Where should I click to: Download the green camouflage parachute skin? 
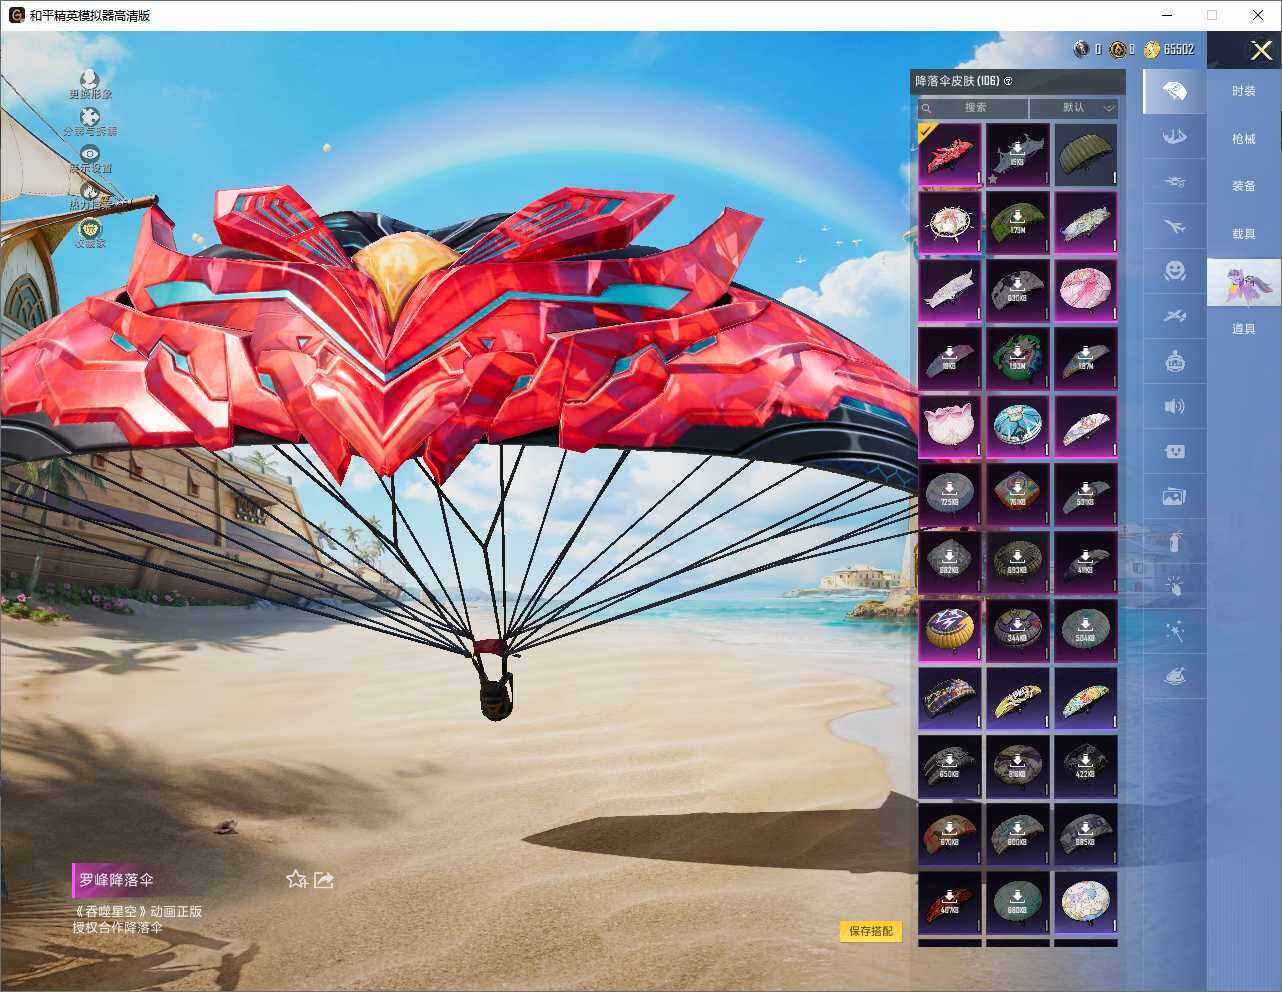pos(1018,223)
